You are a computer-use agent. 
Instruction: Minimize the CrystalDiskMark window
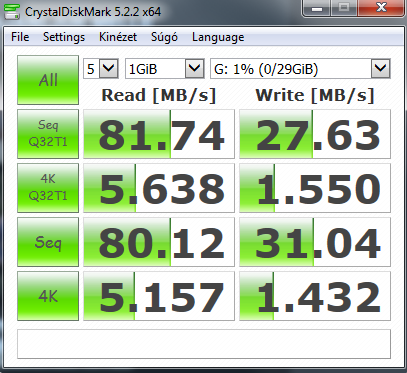coord(317,8)
